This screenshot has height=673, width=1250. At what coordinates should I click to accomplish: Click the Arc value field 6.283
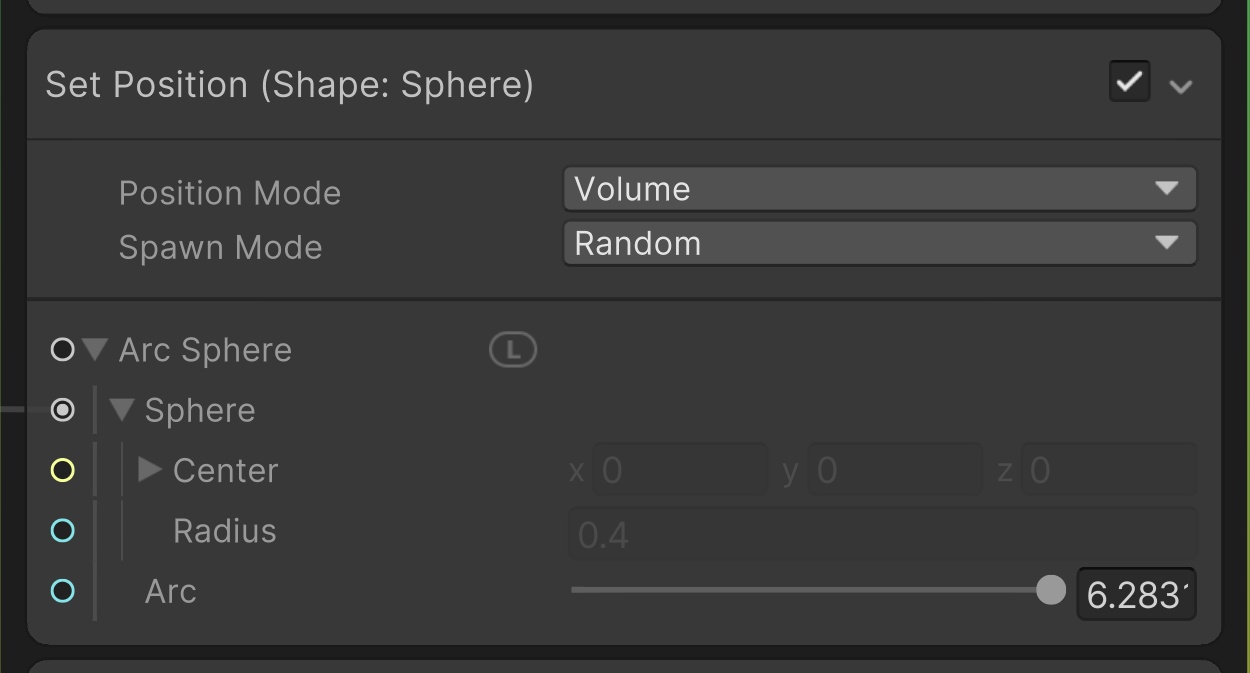[1135, 595]
